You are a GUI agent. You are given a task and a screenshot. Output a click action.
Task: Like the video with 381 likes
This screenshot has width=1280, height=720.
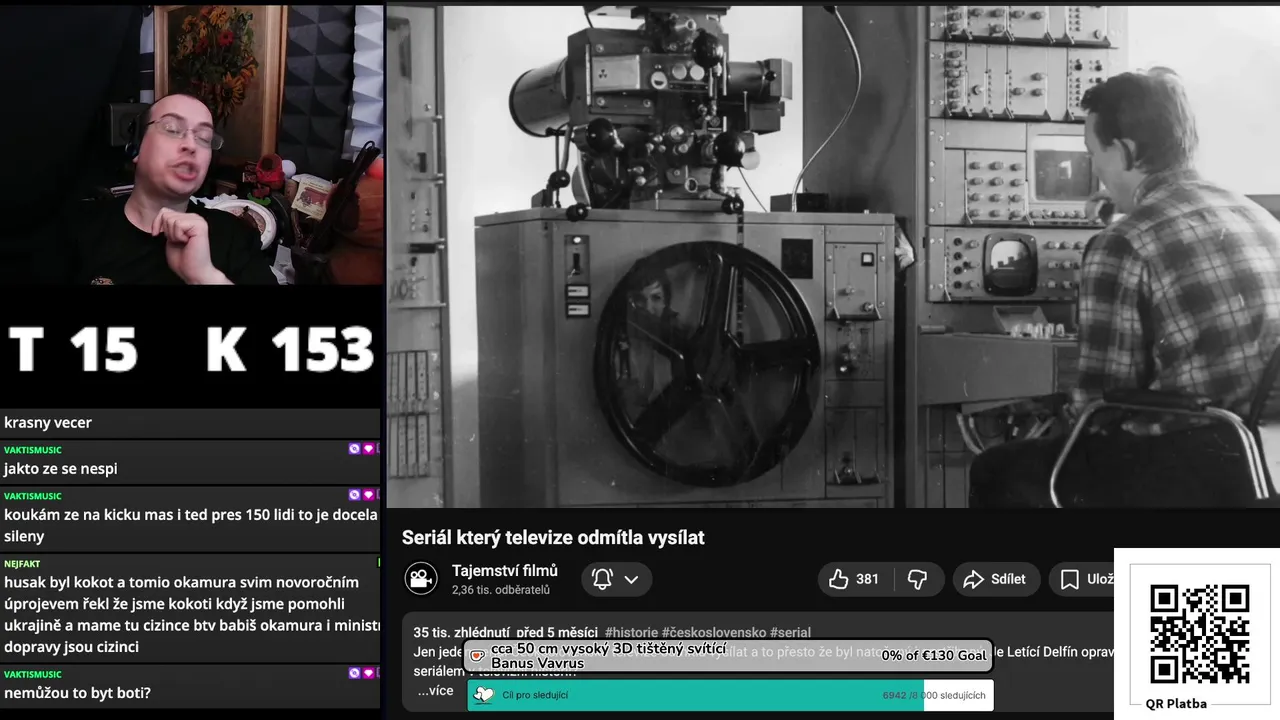[853, 579]
